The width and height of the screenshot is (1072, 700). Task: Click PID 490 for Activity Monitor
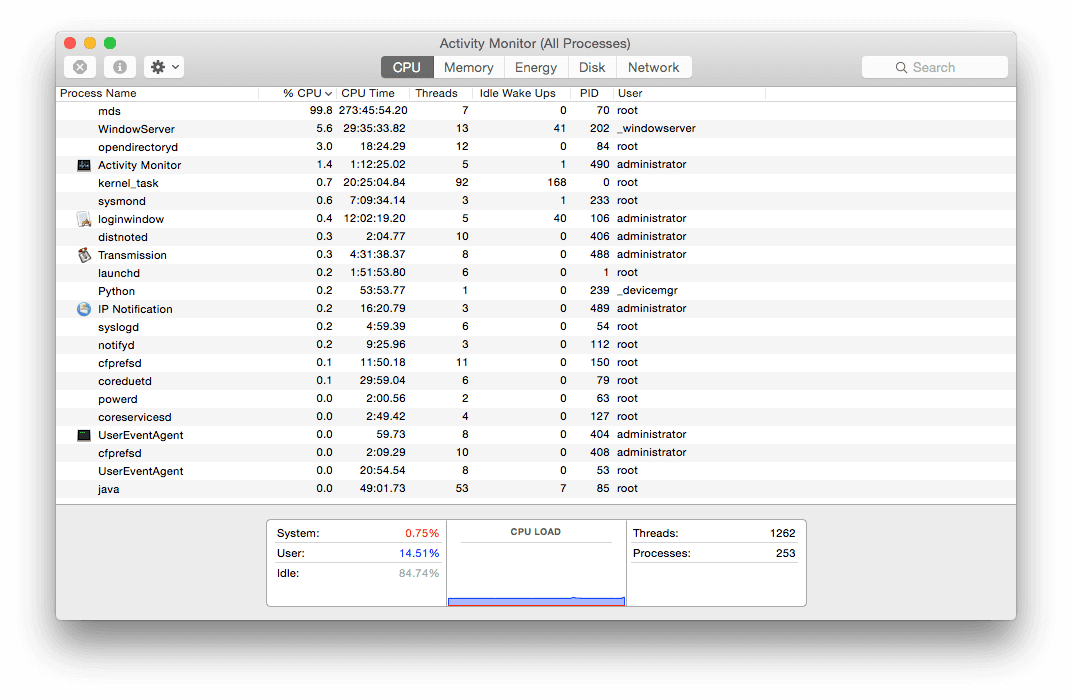(600, 164)
